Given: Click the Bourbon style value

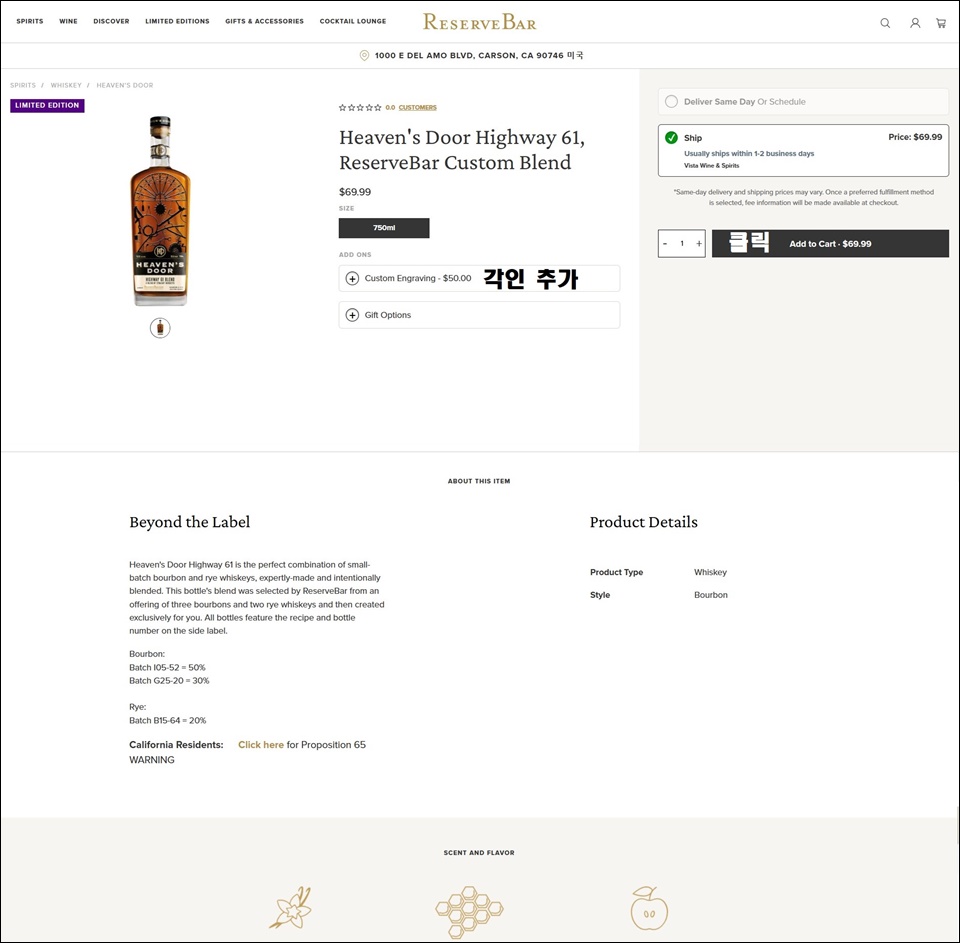Looking at the screenshot, I should tap(711, 595).
